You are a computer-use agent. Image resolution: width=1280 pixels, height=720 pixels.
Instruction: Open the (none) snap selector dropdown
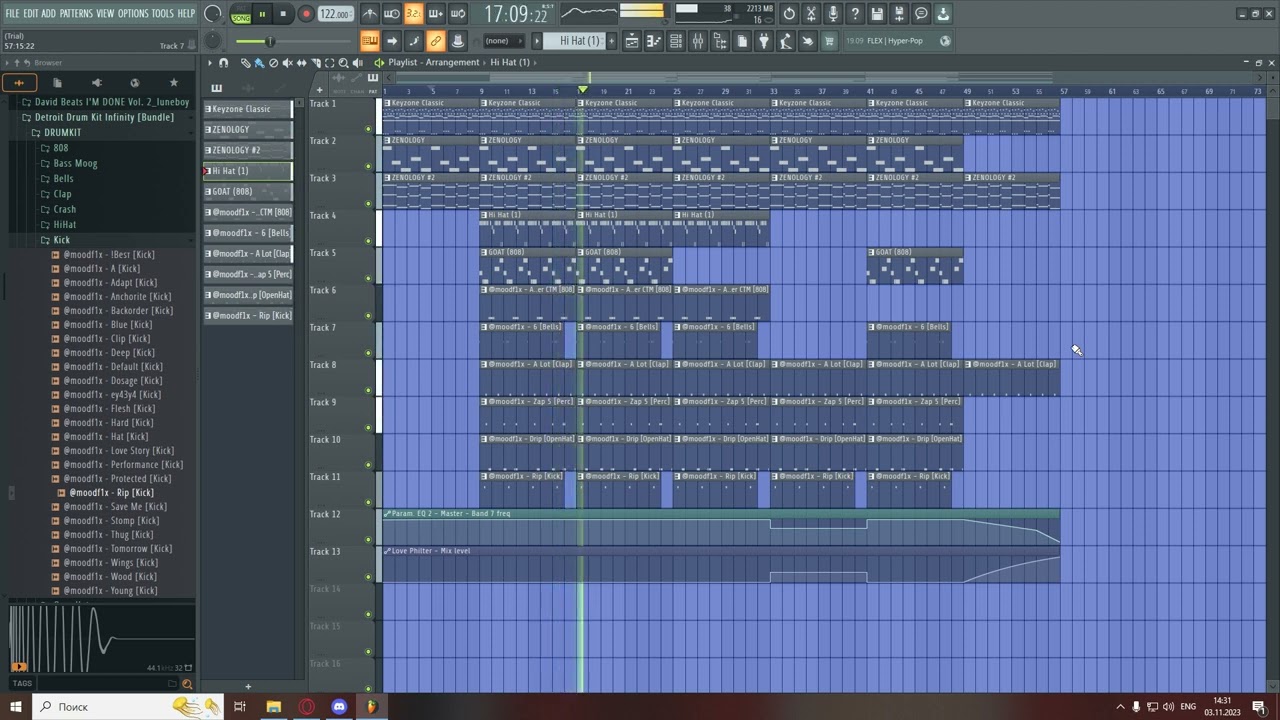505,41
